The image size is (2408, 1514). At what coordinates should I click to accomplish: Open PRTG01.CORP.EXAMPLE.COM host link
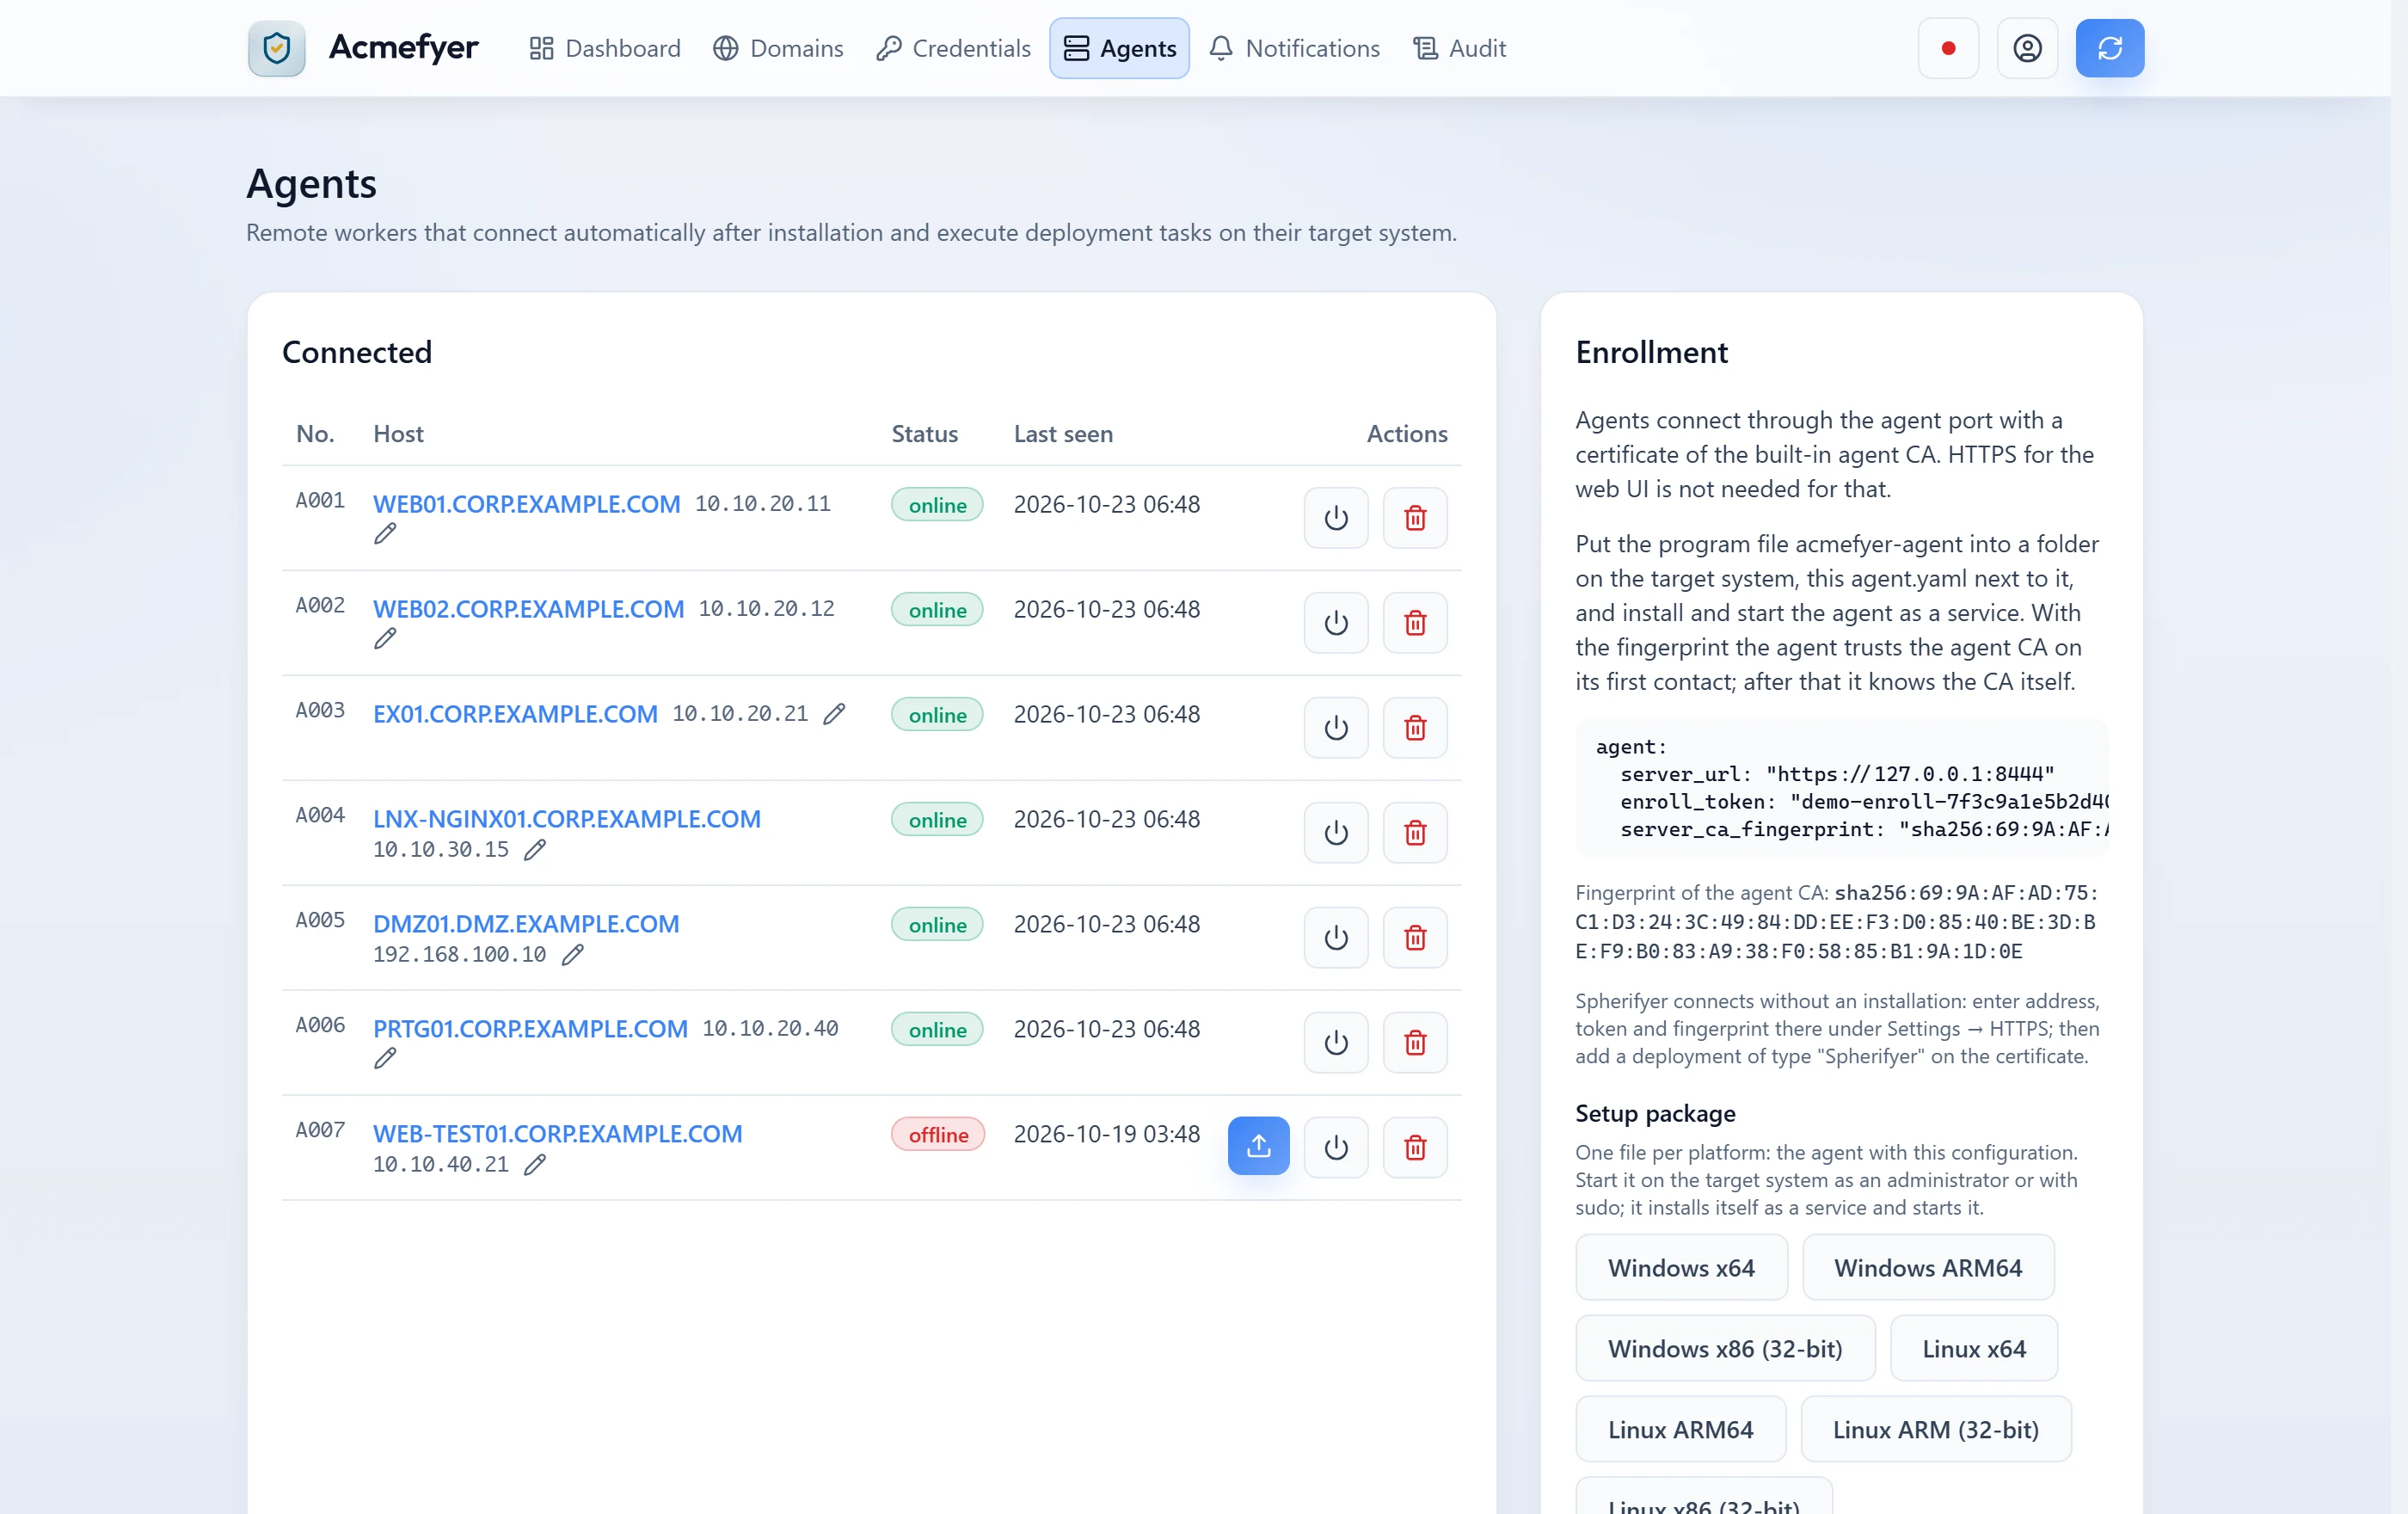(530, 1029)
